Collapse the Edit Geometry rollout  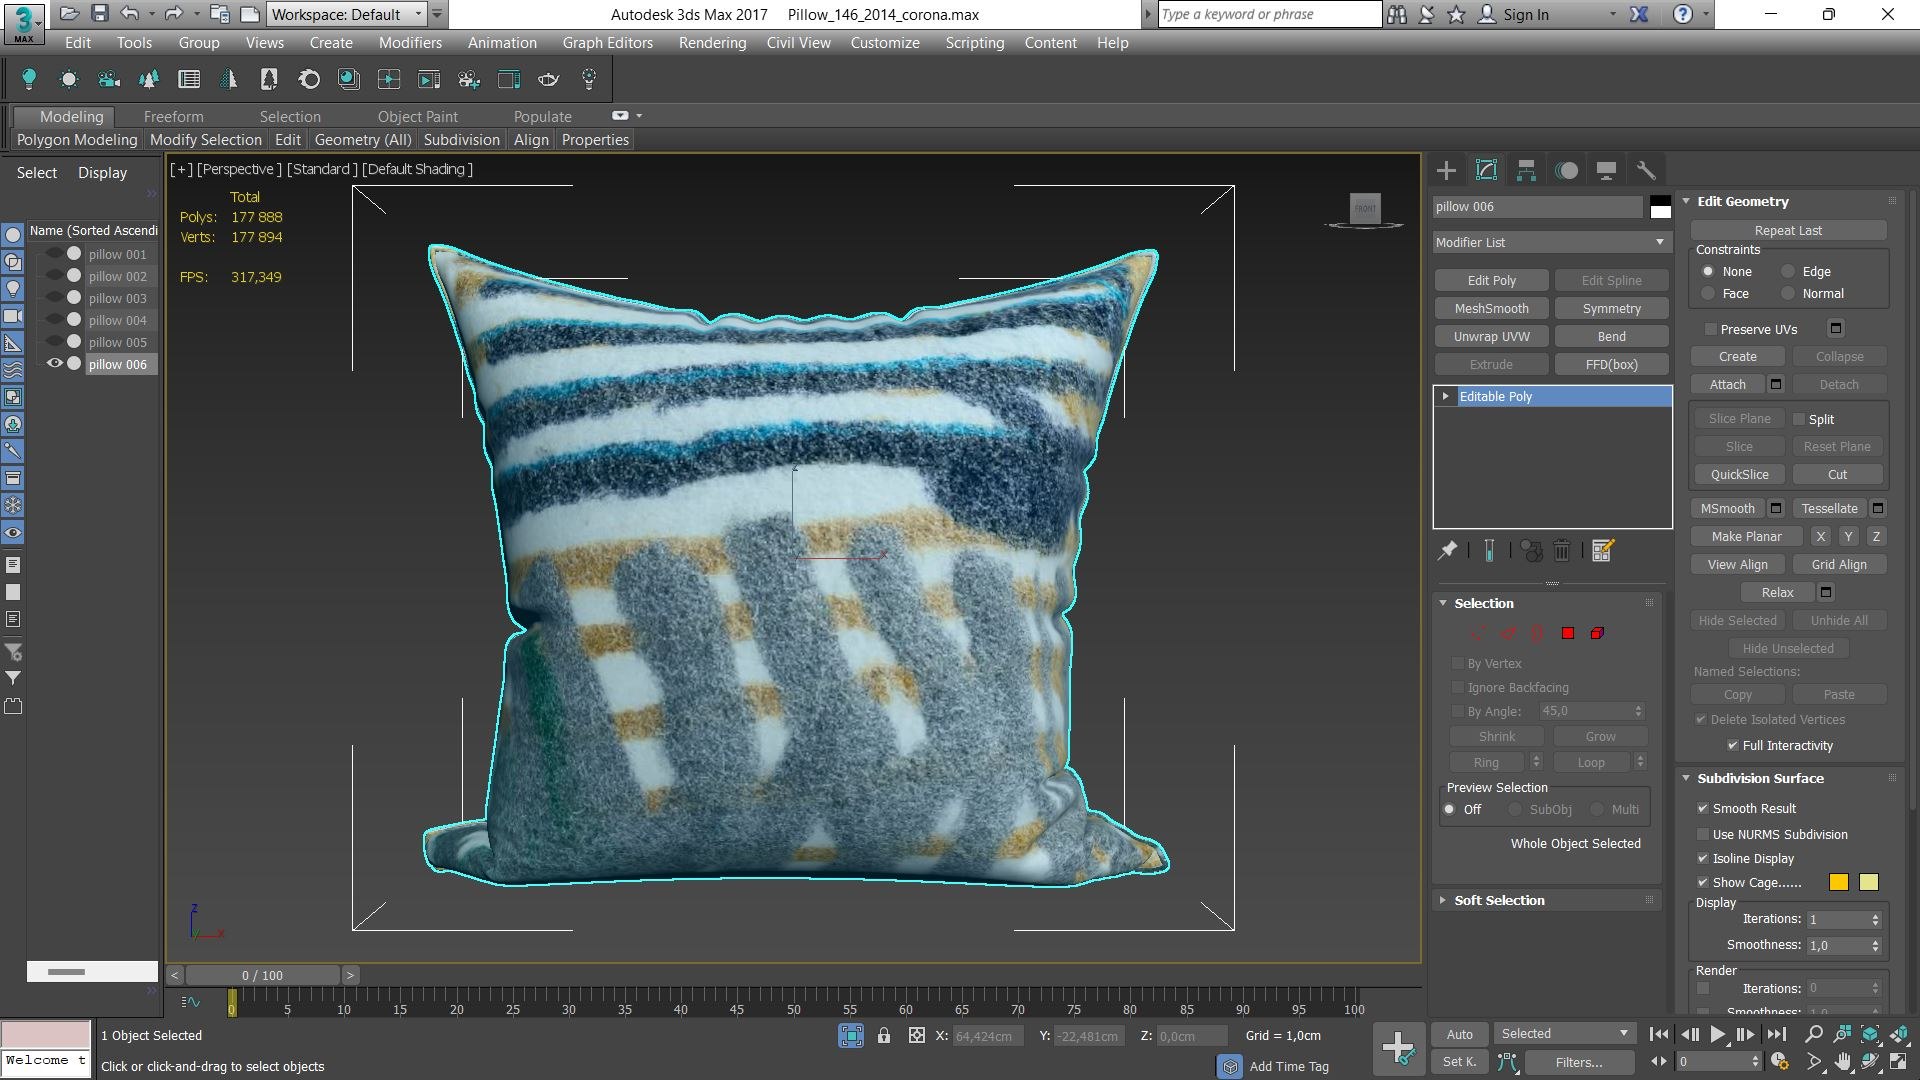[1686, 201]
